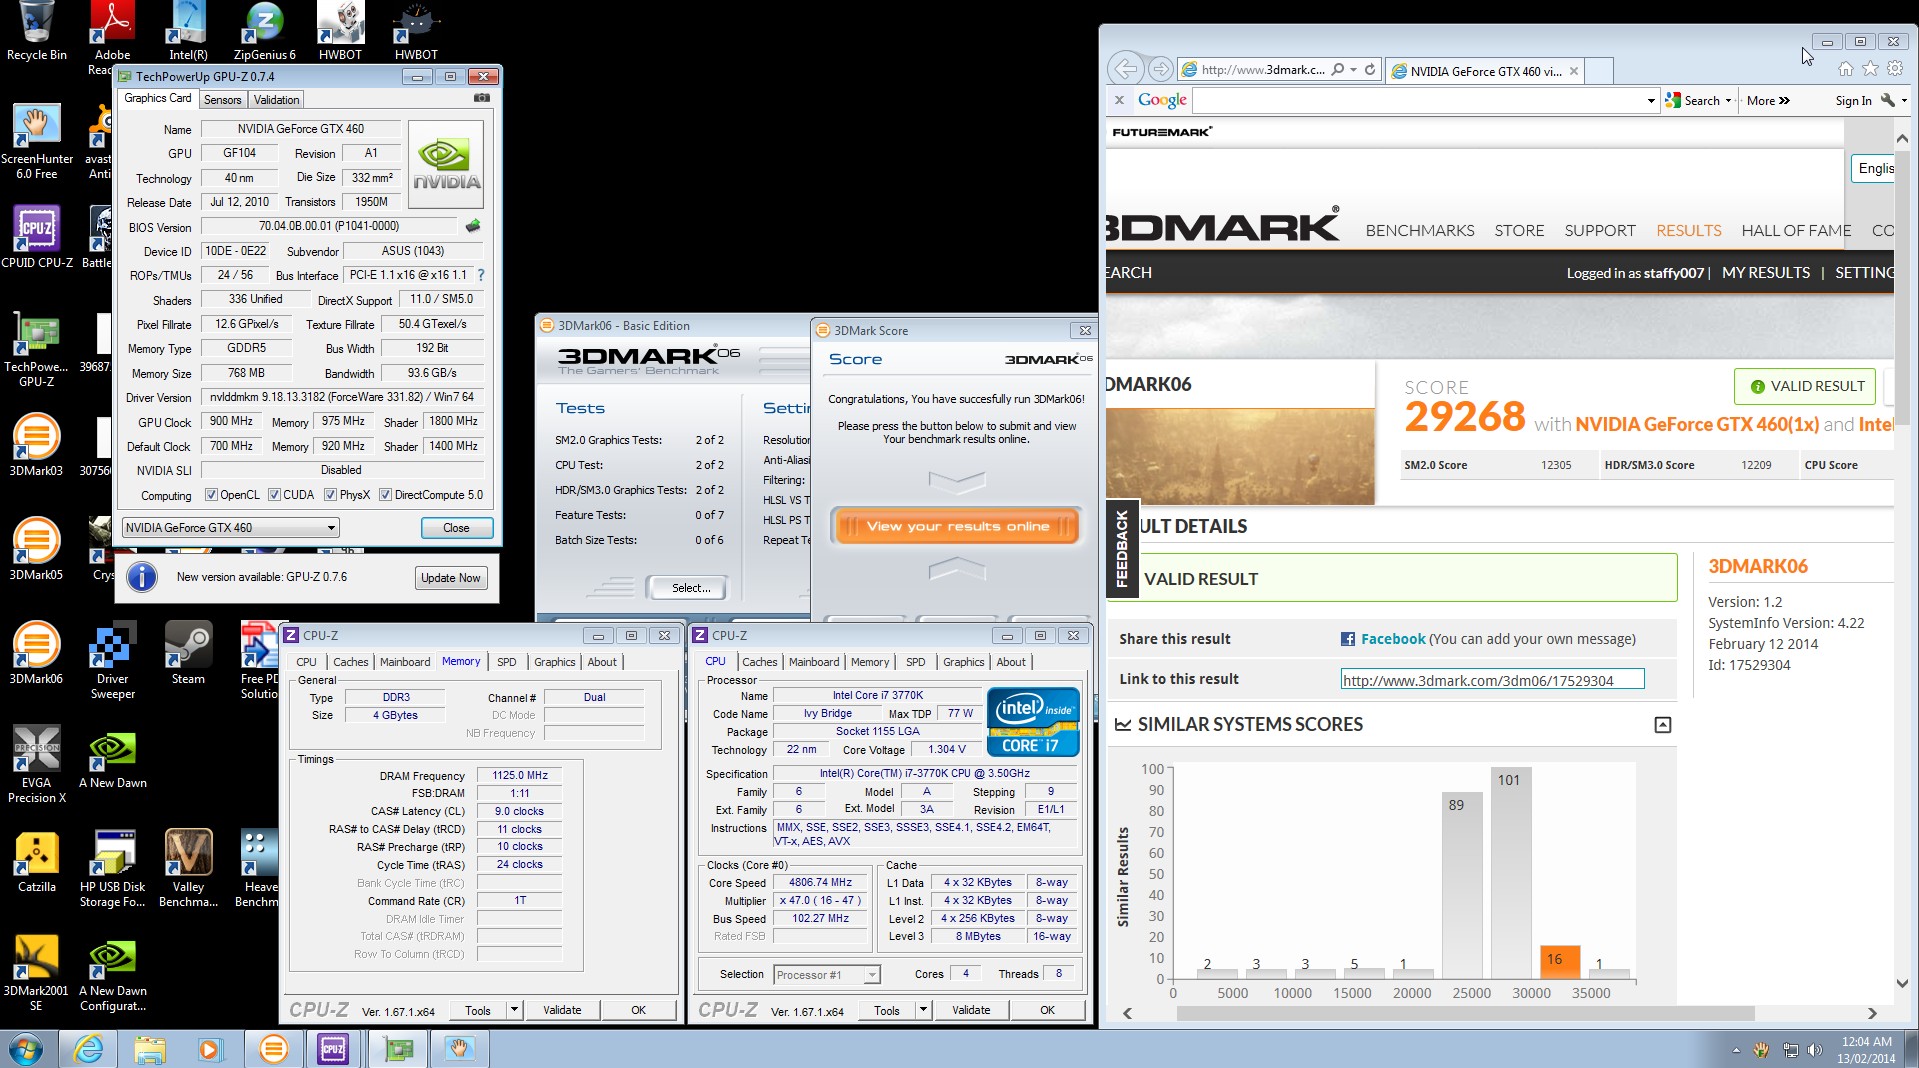Toggle DirectCompute 5.0 checkbox
The width and height of the screenshot is (1919, 1068).
click(385, 495)
